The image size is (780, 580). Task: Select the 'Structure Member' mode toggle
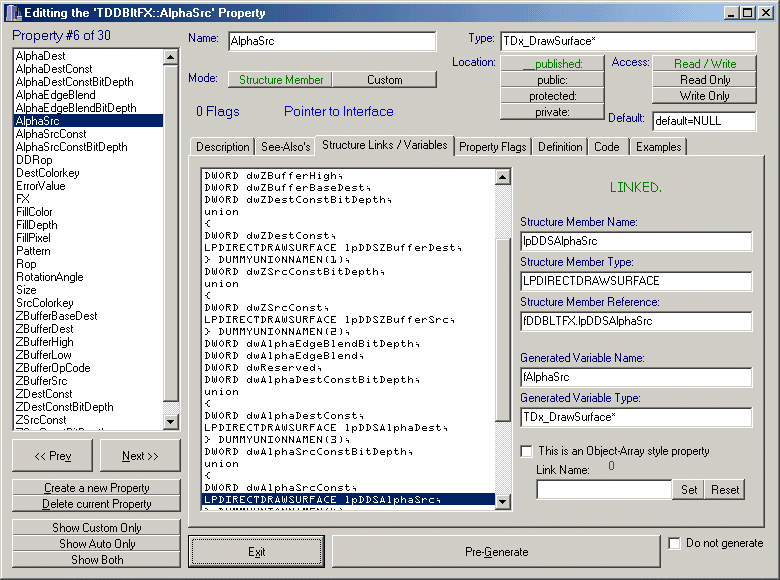click(x=281, y=79)
